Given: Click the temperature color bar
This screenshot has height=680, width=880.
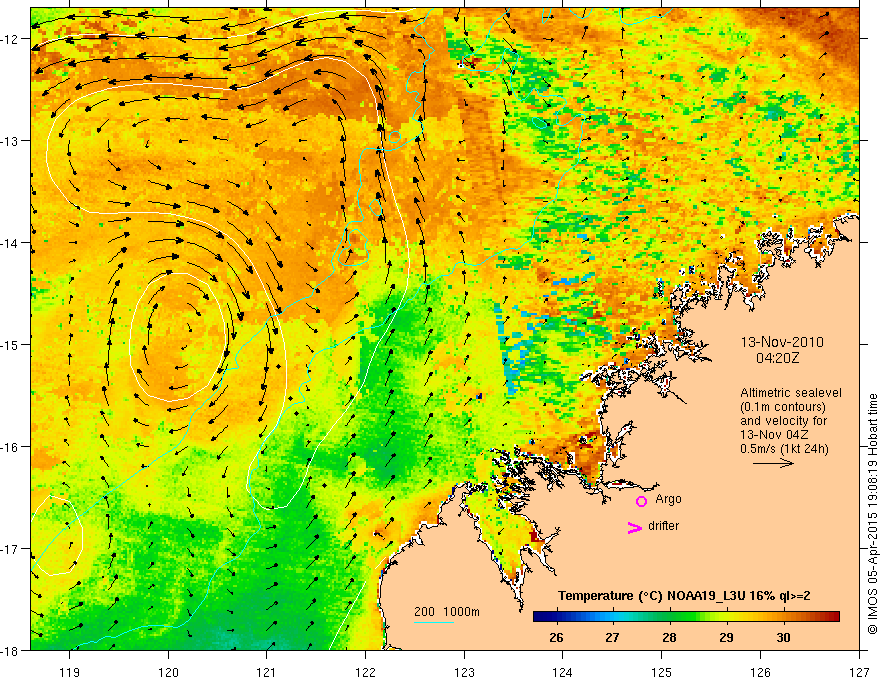Looking at the screenshot, I should [686, 617].
